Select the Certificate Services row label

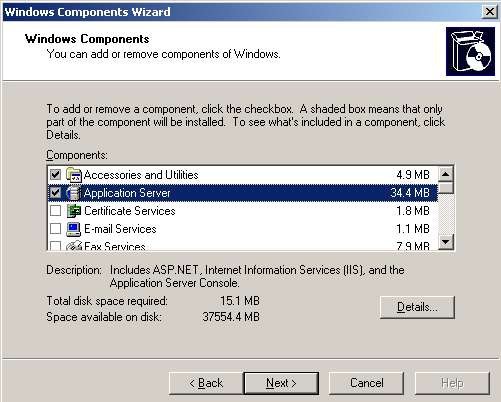pos(130,211)
